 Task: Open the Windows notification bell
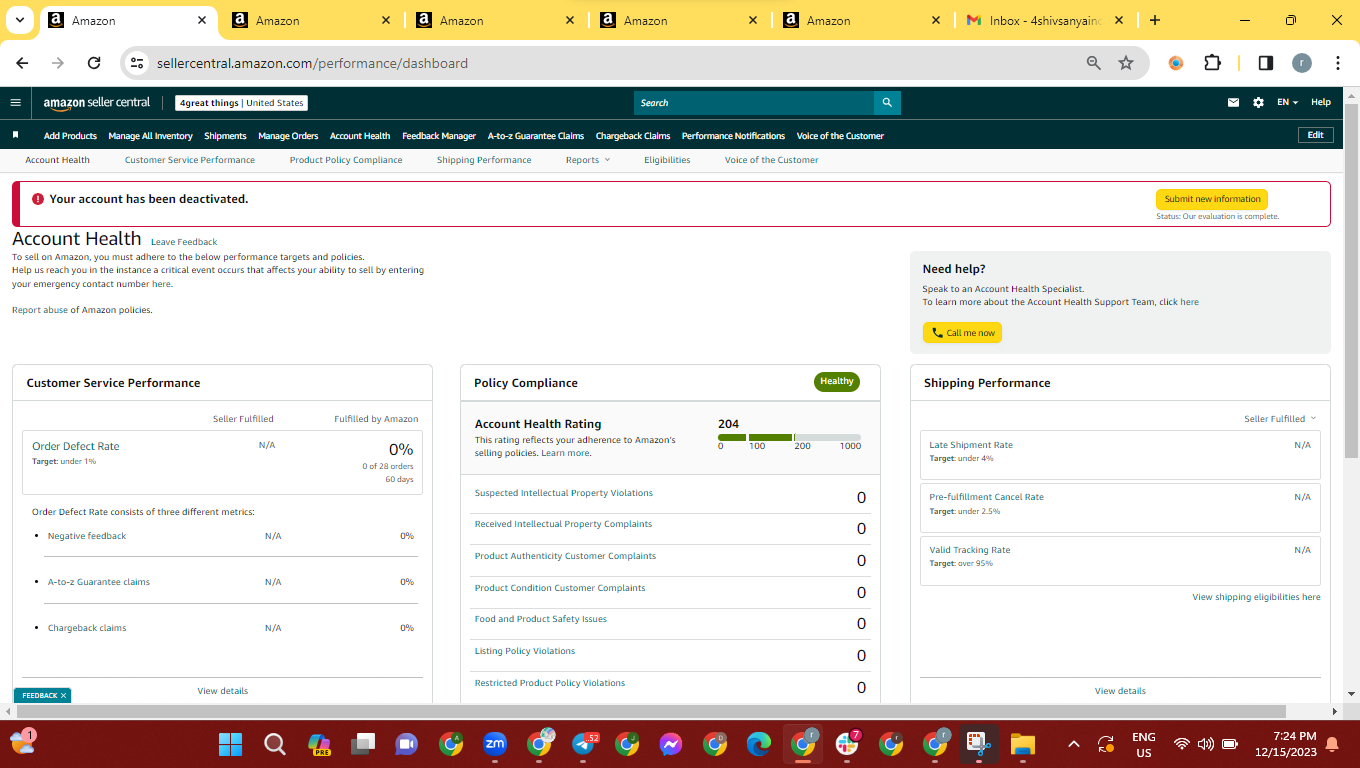tap(1331, 744)
